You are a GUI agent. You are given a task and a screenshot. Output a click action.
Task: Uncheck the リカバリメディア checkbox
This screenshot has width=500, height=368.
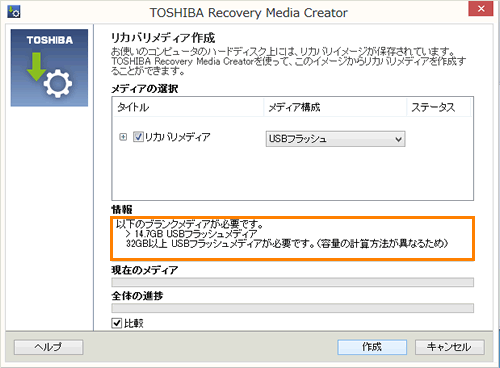[x=138, y=137]
